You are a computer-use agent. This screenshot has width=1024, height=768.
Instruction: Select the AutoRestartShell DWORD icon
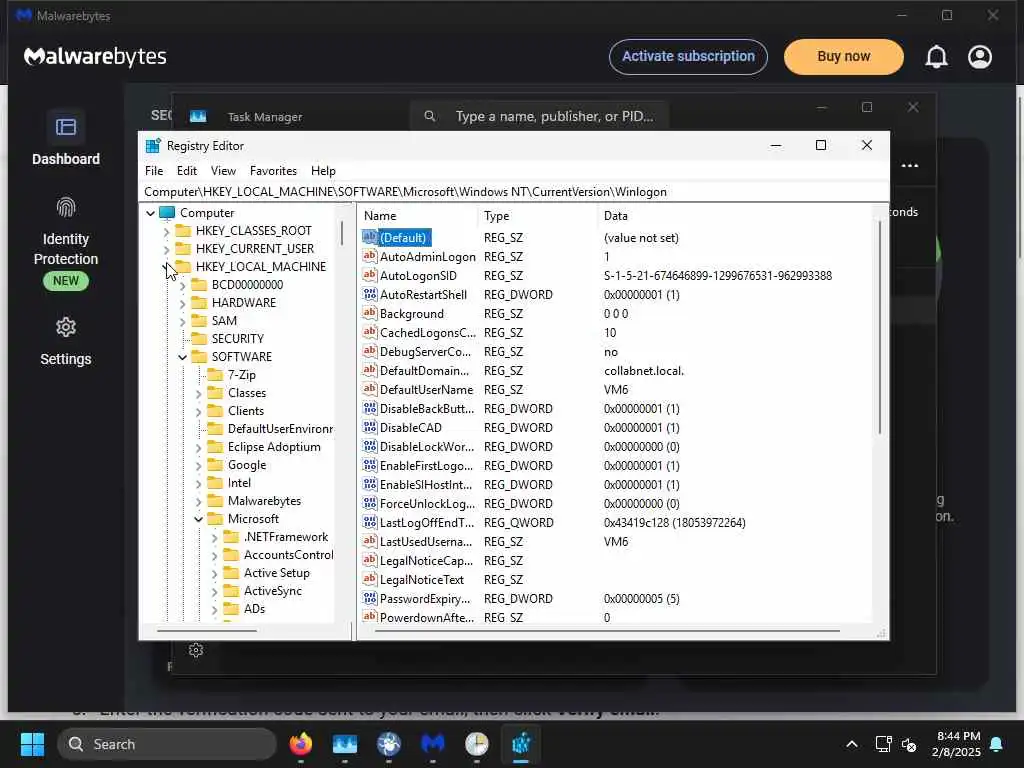point(370,295)
